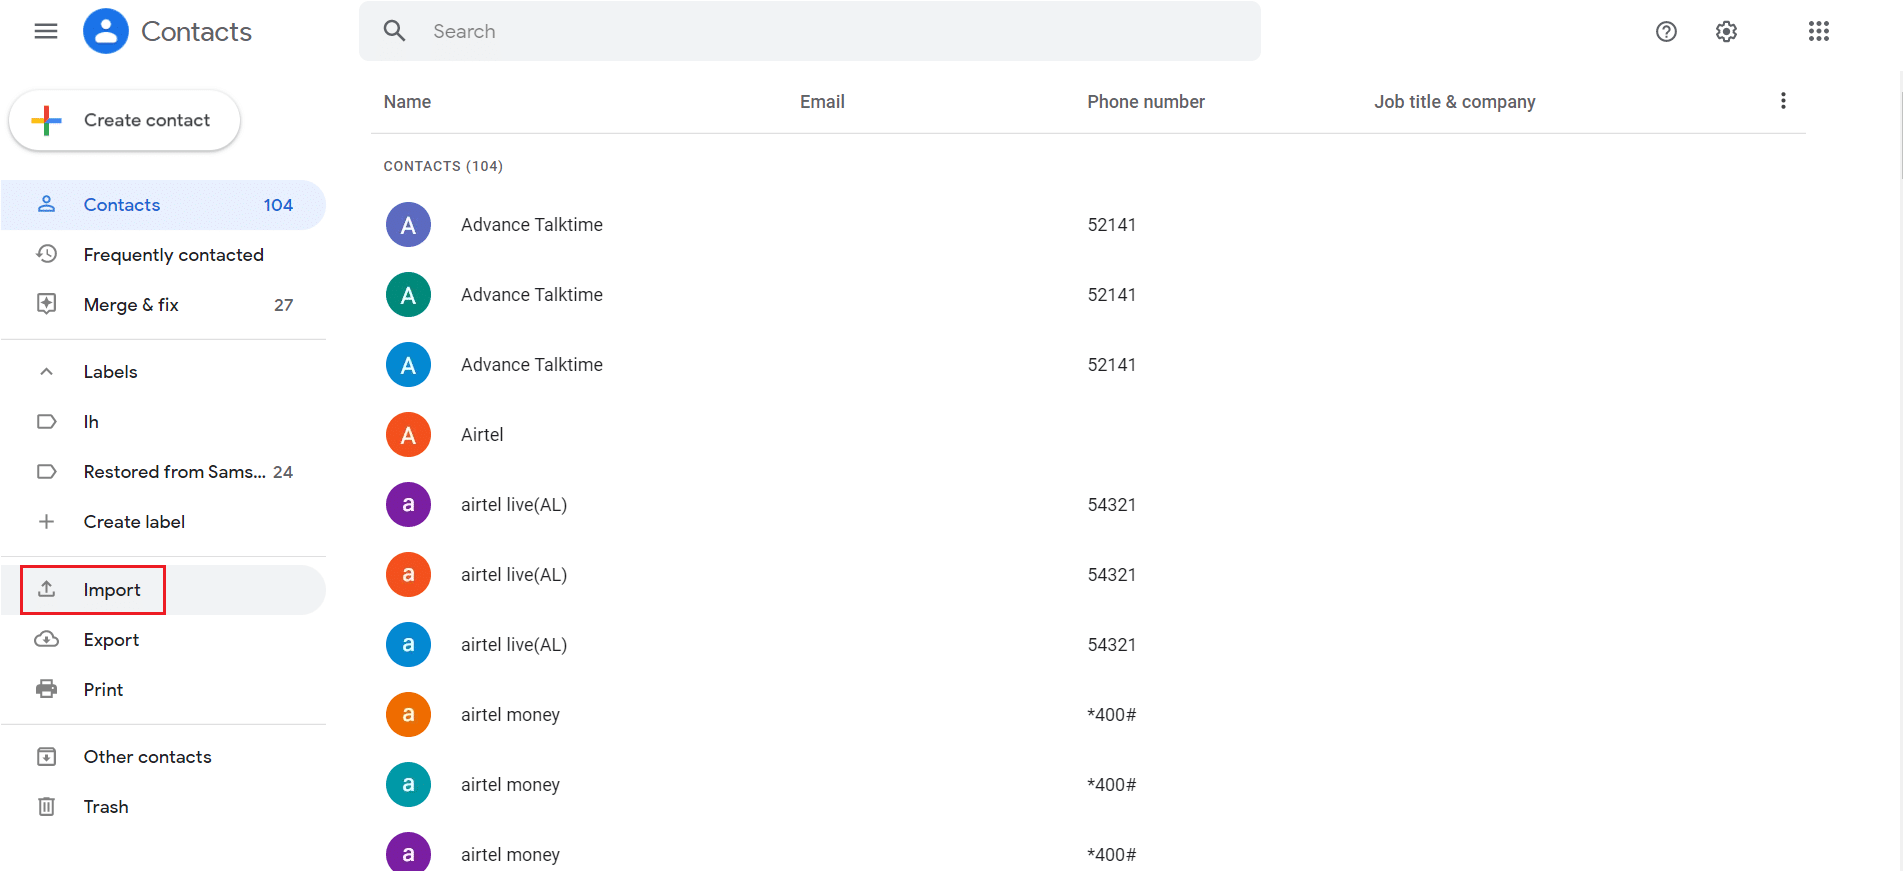
Task: Click the Other contacts archive icon
Action: tap(46, 756)
